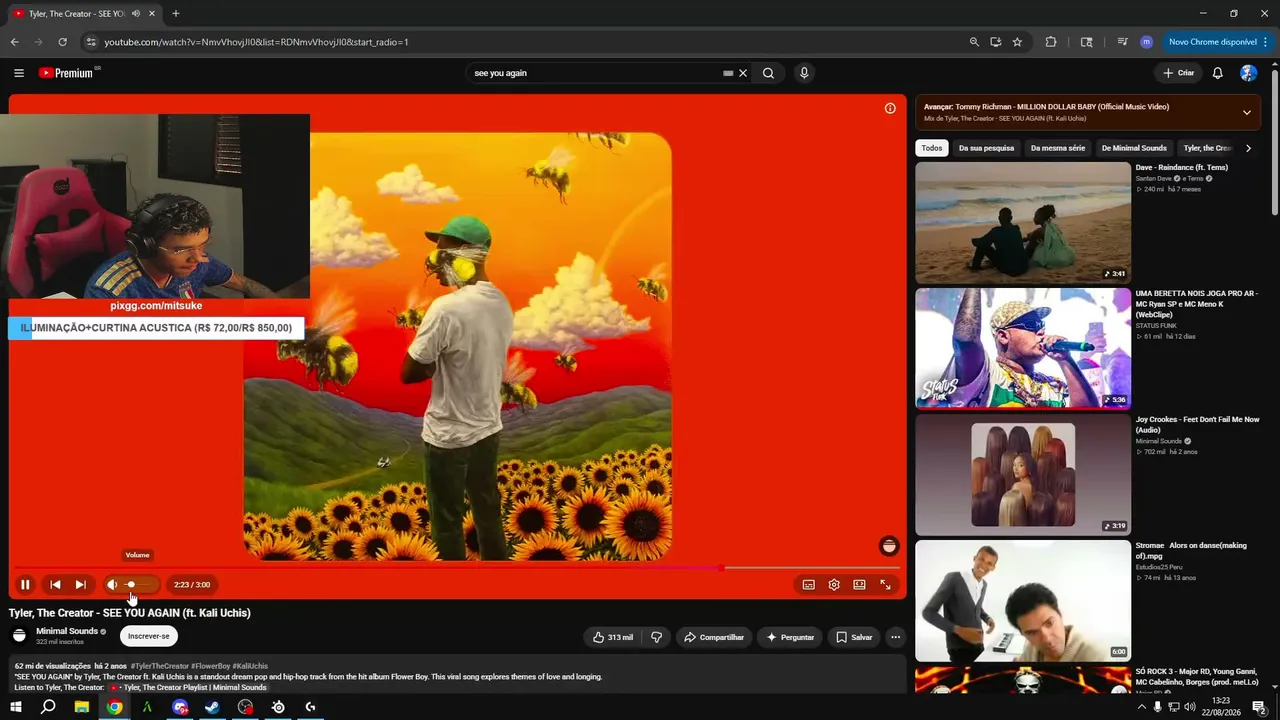Go to YouTube Premium home logo
Screen dimensions: 1280x720
69,73
